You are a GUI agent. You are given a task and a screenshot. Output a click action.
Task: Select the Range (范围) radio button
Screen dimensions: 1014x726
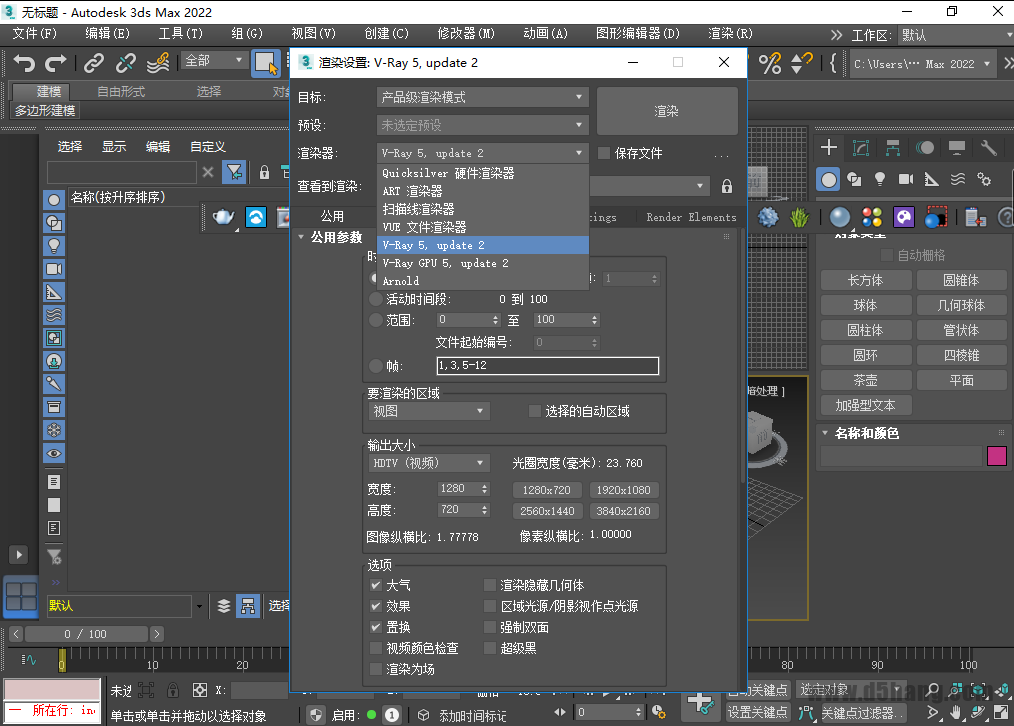376,320
